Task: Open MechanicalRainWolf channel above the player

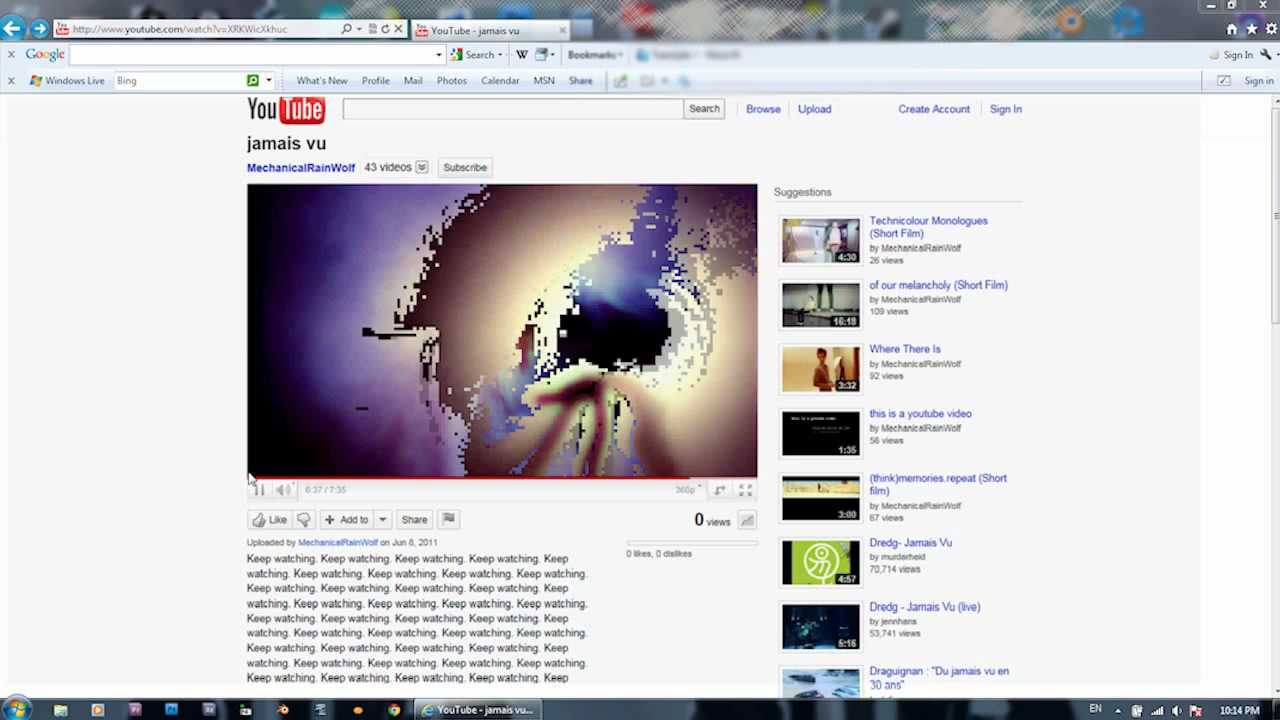Action: tap(301, 168)
